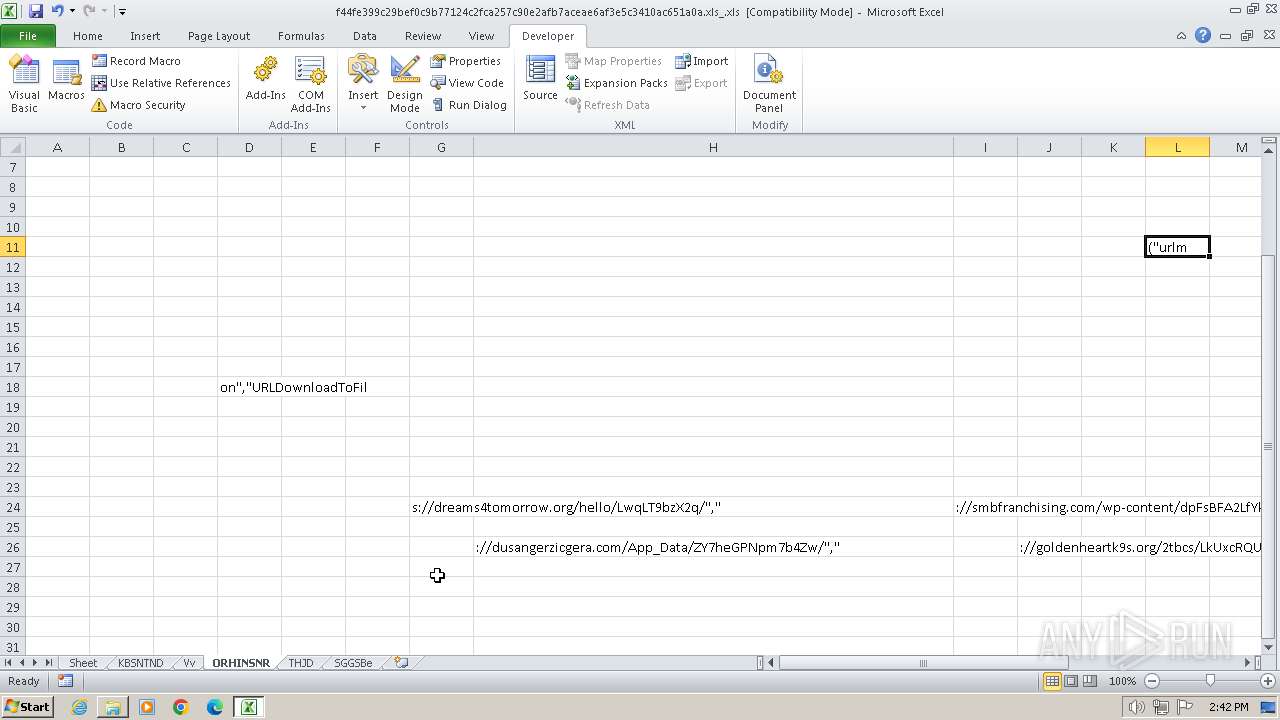Select cell with URLDownloadToFil text
The width and height of the screenshot is (1280, 720).
pos(249,387)
